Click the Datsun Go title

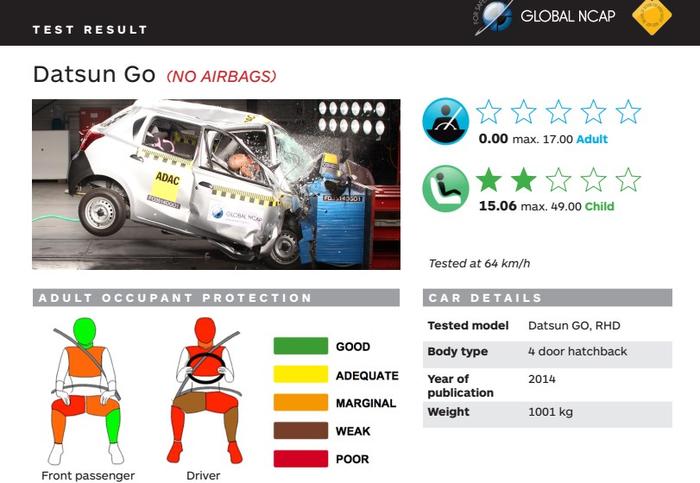coord(94,74)
